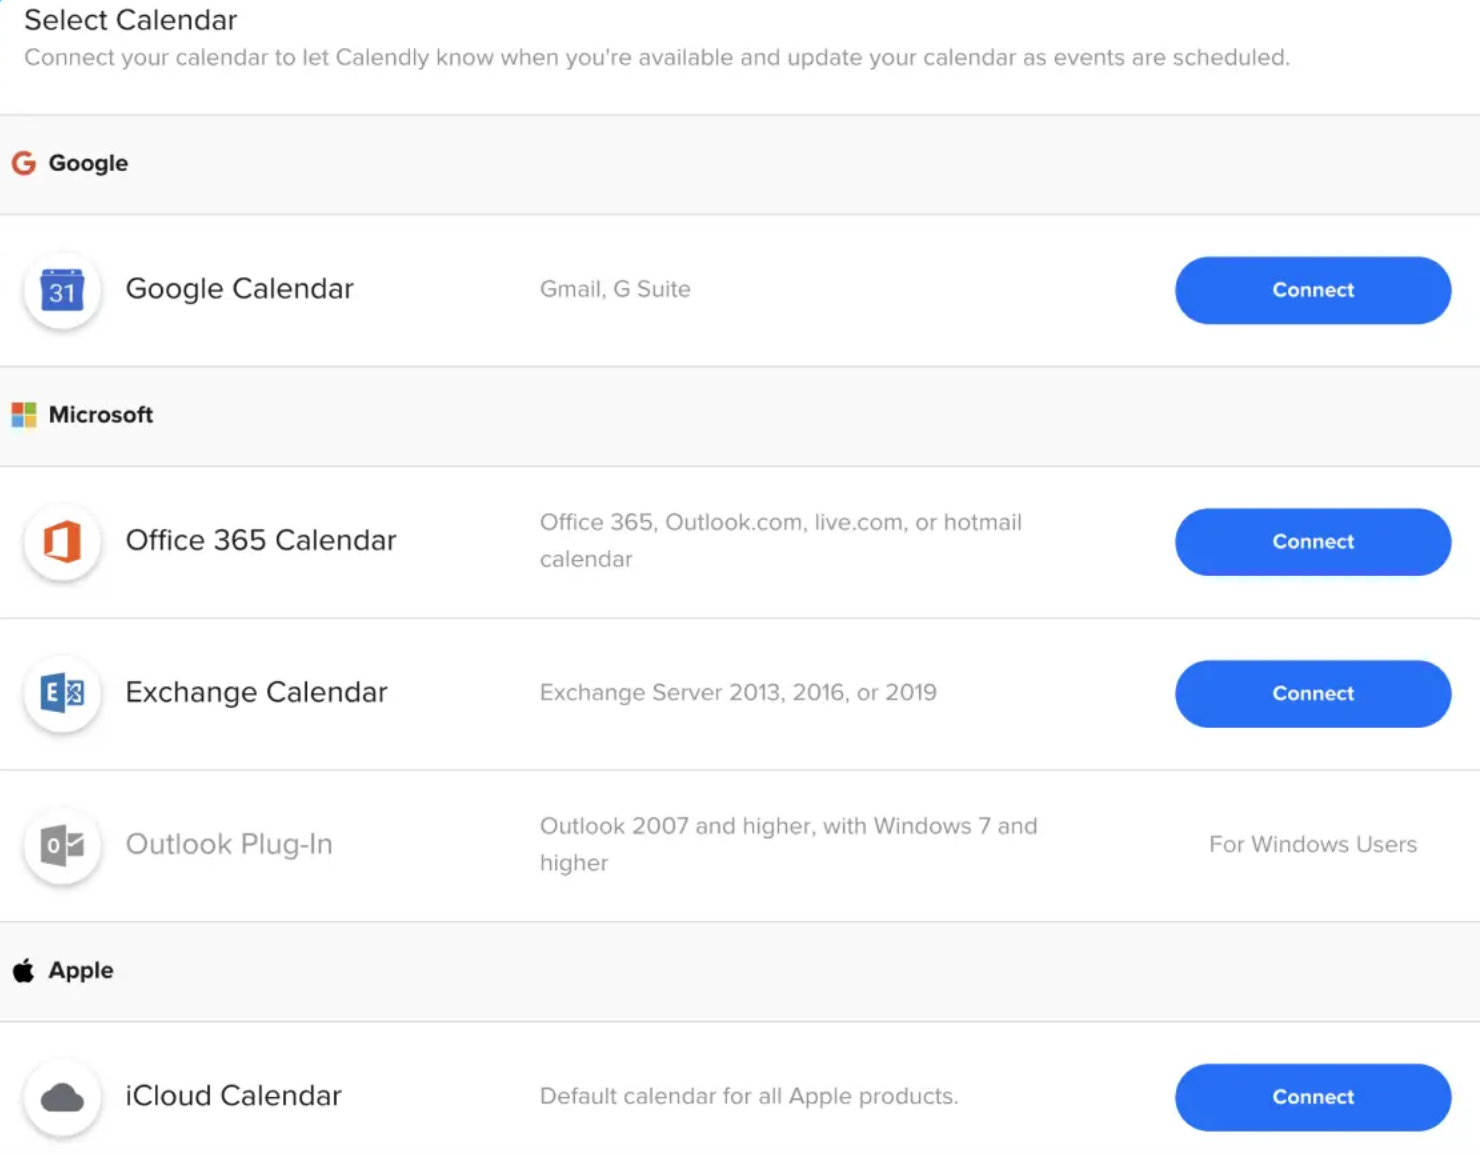Click the Exchange Calendar title text

(256, 692)
